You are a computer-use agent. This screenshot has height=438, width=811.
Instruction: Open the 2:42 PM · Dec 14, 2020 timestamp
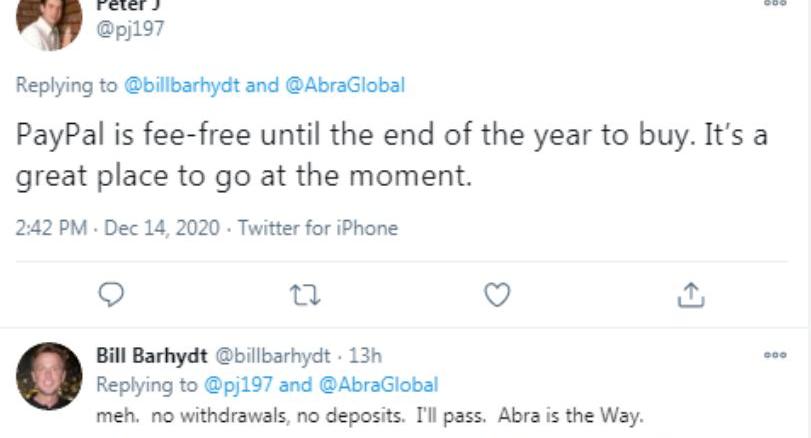click(x=117, y=228)
